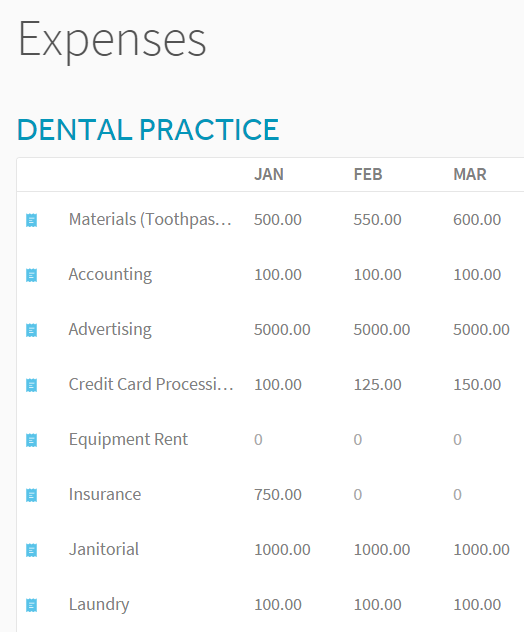Viewport: 524px width, 632px height.
Task: Open the receipt icon for Advertising
Action: (x=31, y=330)
